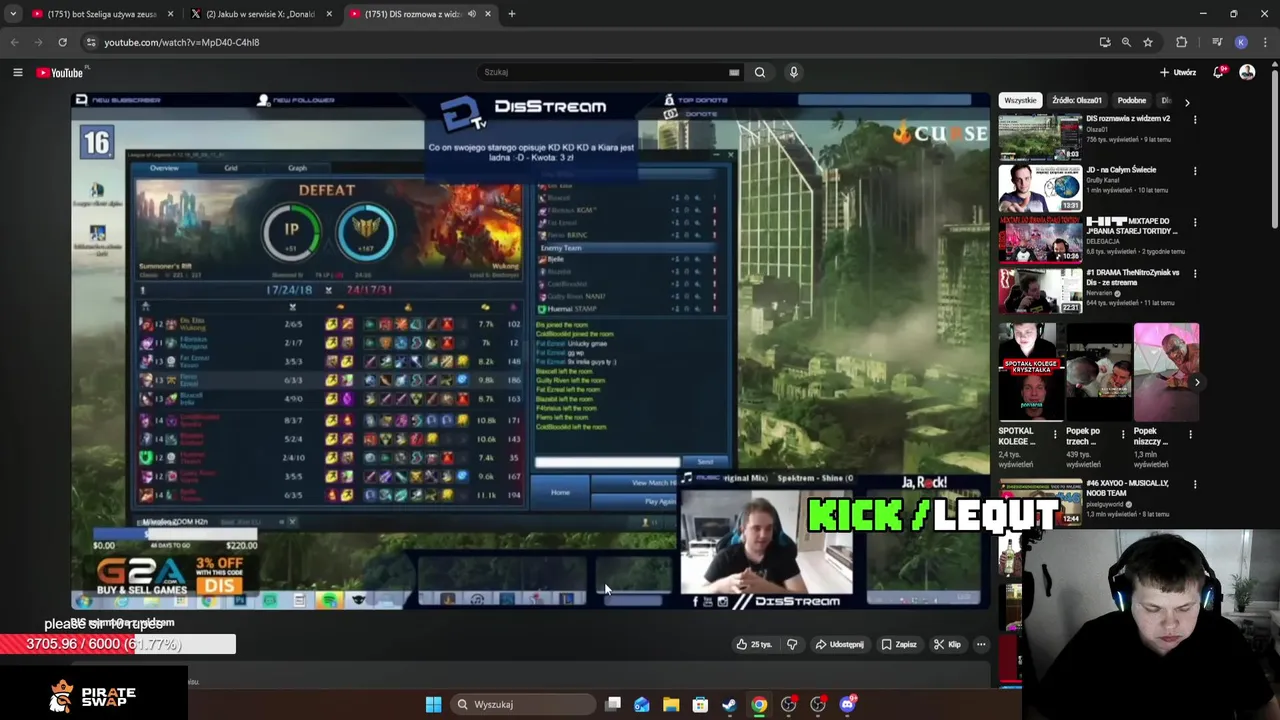Select the Wszystkie filter chip
The image size is (1280, 720).
(x=1020, y=101)
